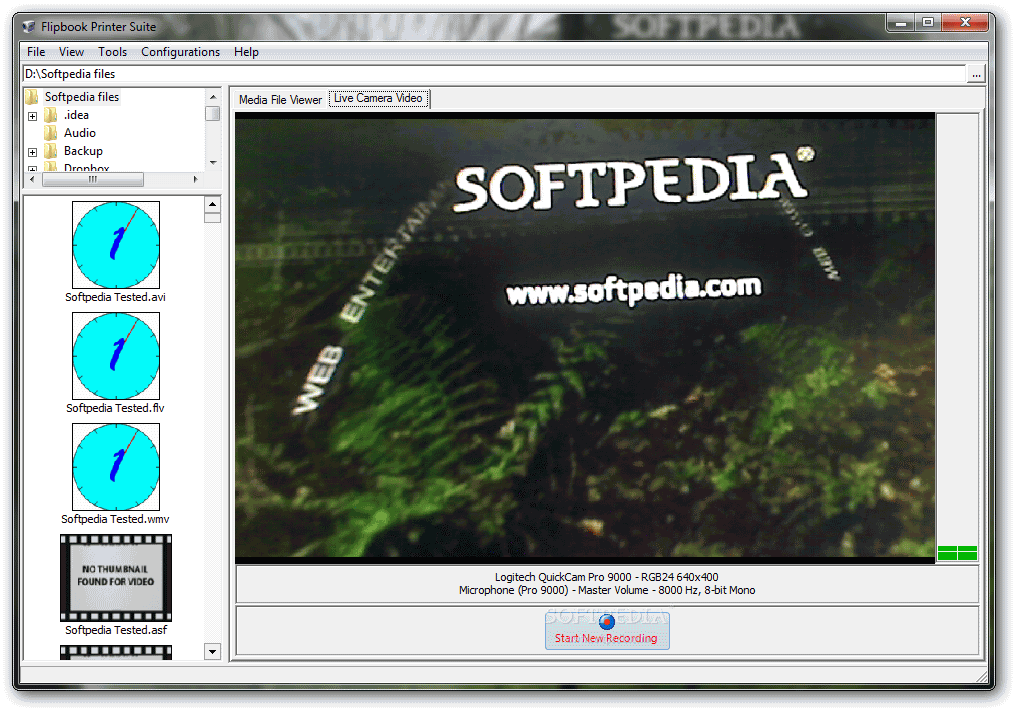Open the File menu

(x=36, y=52)
